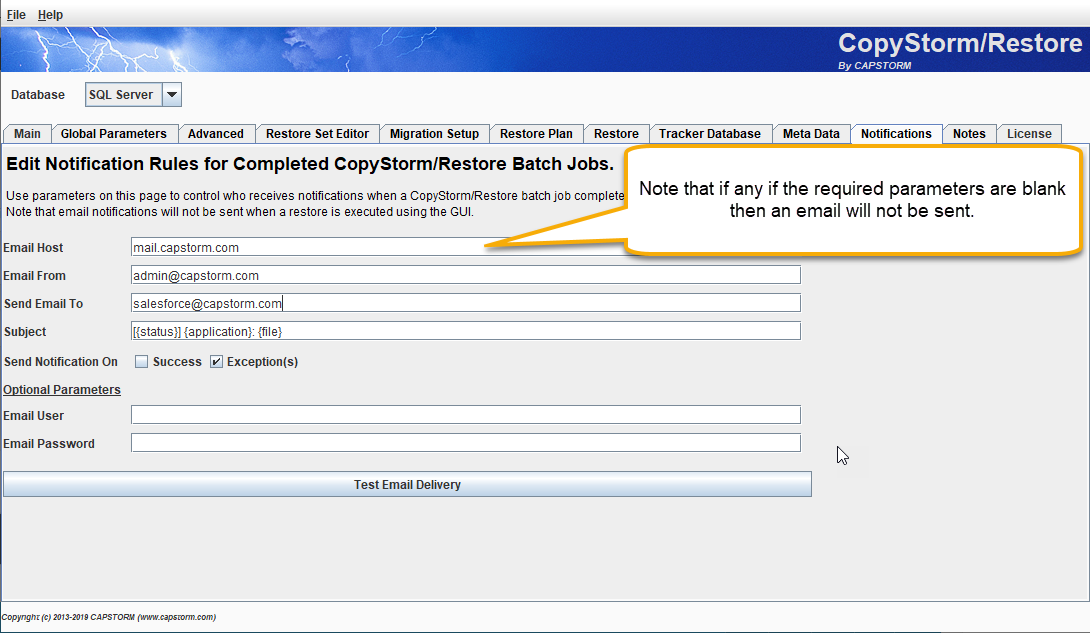Switch to the License tab
Viewport: 1090px width, 633px height.
click(1030, 134)
